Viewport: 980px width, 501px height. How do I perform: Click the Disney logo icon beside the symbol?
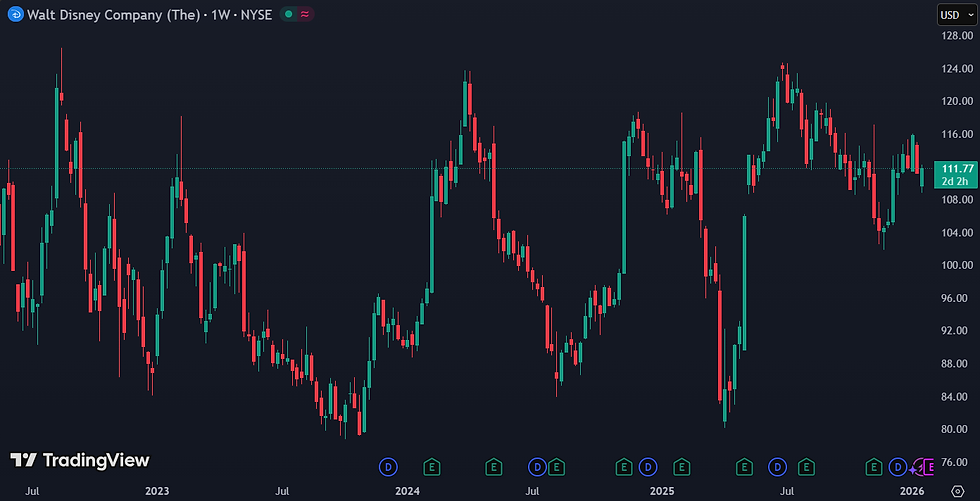16,15
